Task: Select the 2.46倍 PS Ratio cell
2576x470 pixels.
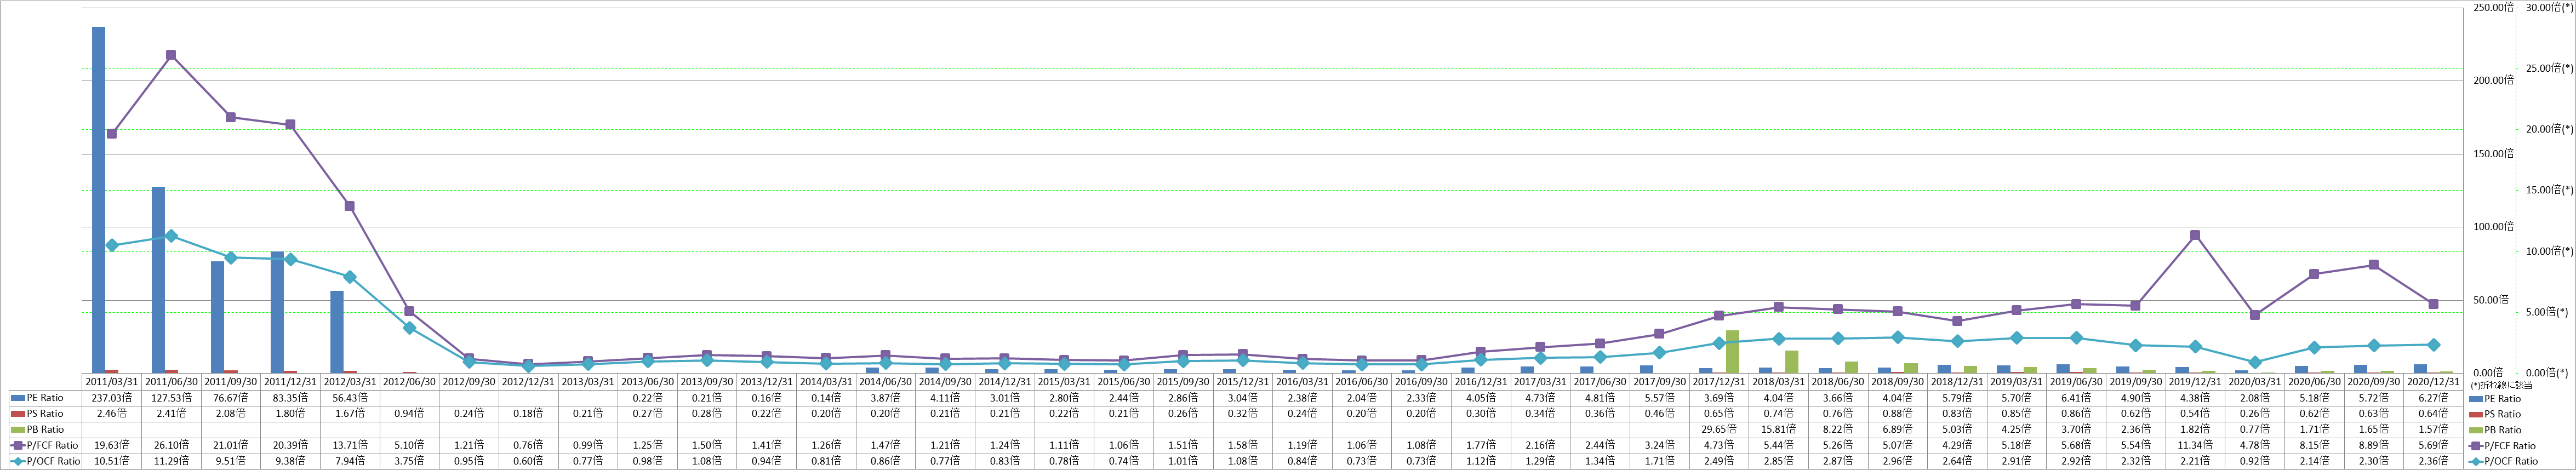Action: [x=111, y=414]
